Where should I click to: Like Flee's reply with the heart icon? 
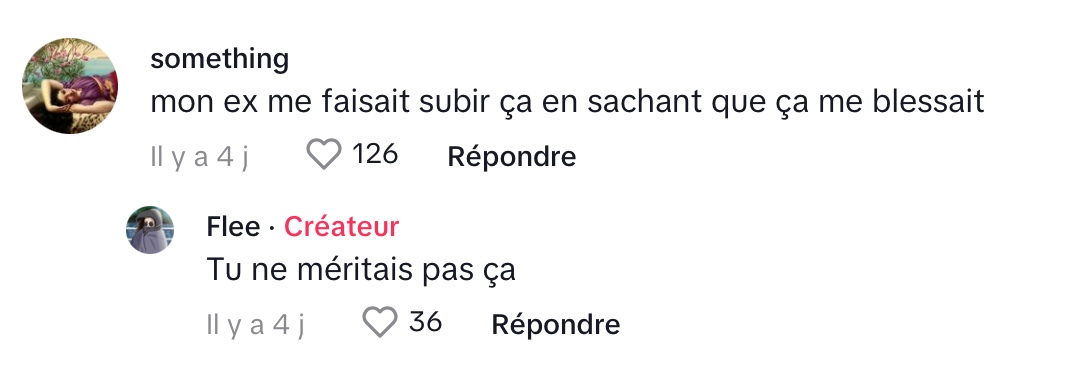tap(380, 322)
